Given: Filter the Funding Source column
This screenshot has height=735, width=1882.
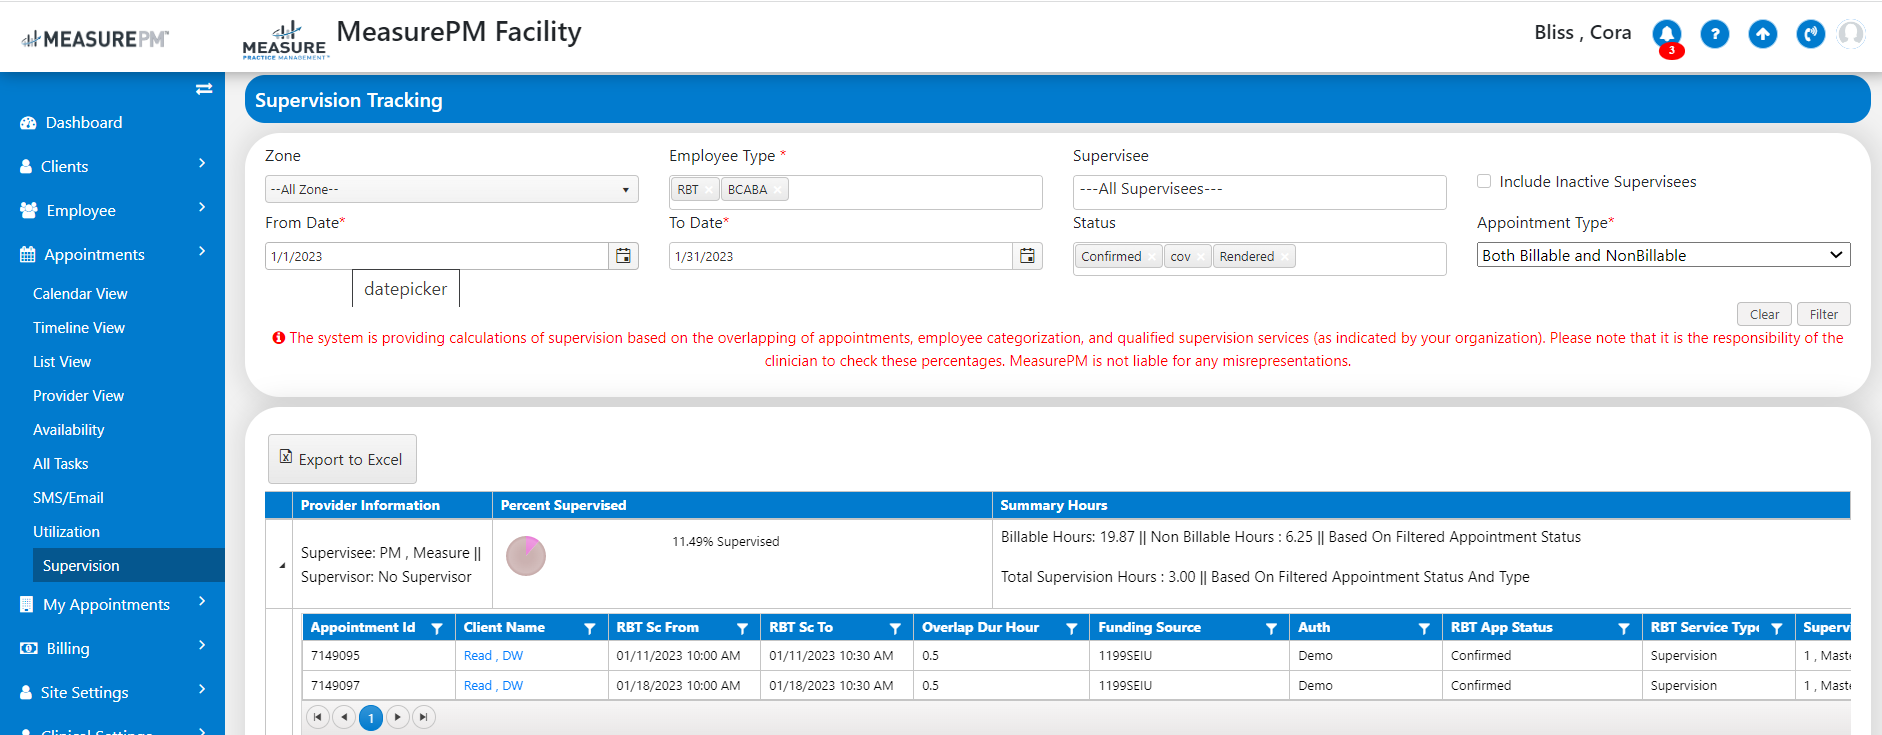Looking at the screenshot, I should (1272, 628).
